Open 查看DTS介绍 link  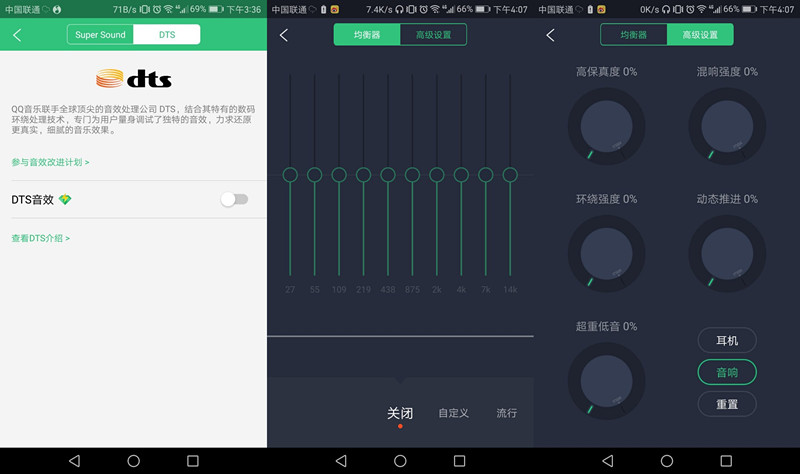pos(41,238)
